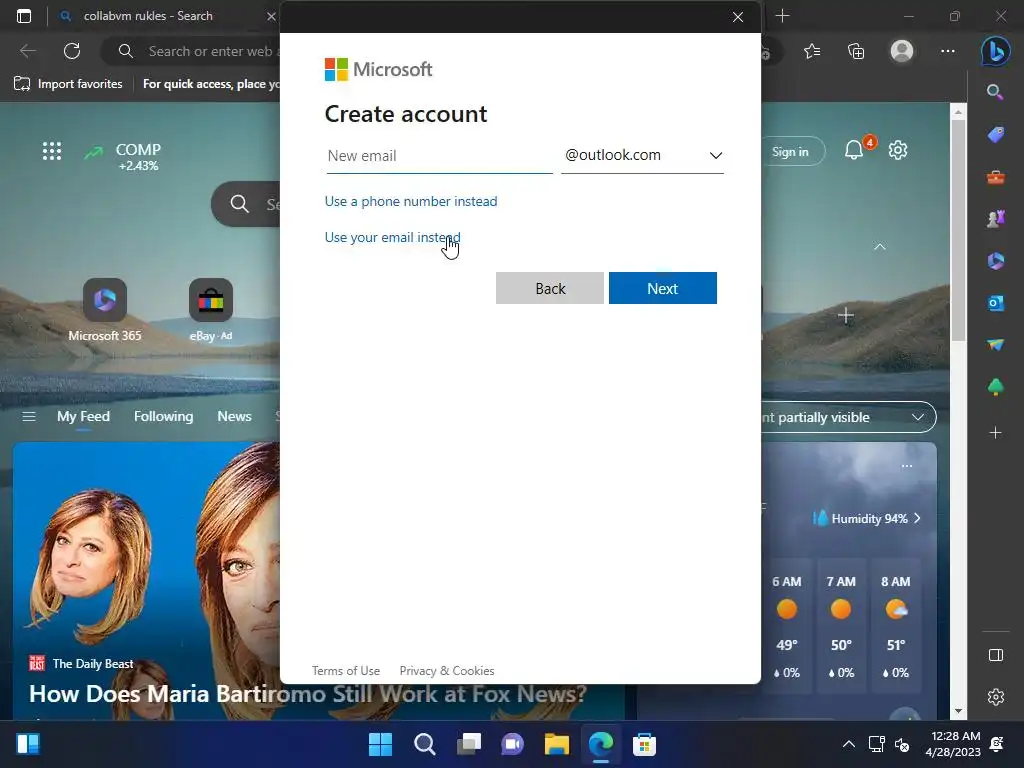Open Task View on the taskbar

click(x=468, y=744)
